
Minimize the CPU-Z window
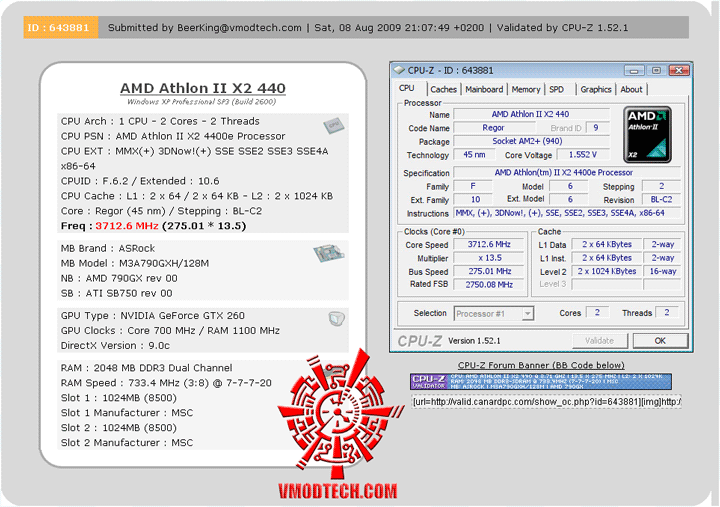tap(634, 71)
